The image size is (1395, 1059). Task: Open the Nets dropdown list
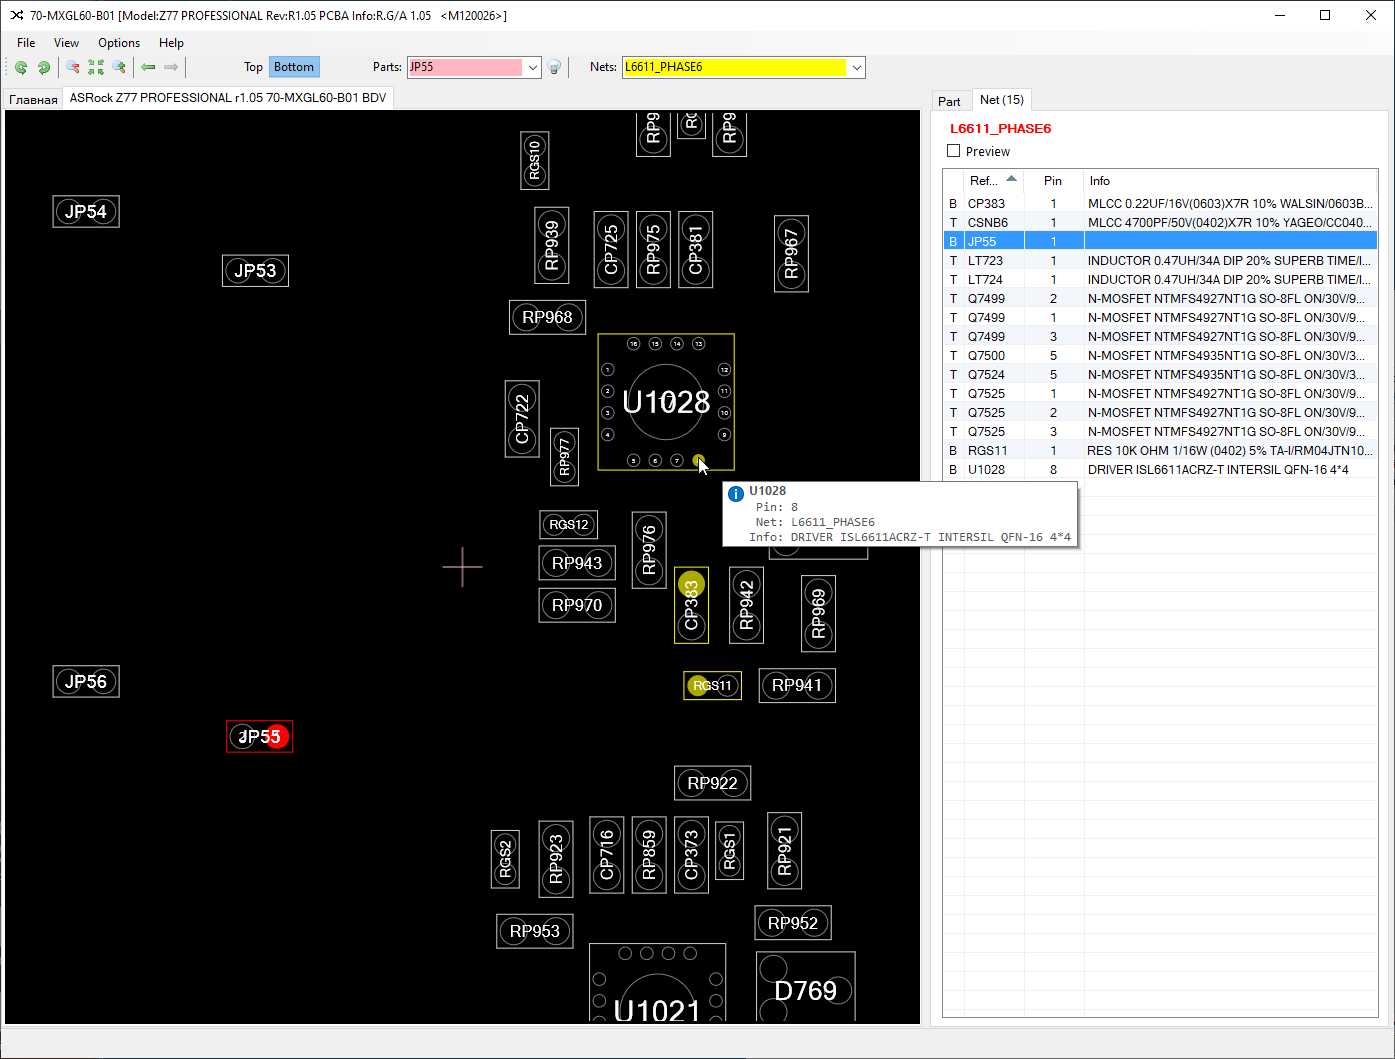click(857, 67)
